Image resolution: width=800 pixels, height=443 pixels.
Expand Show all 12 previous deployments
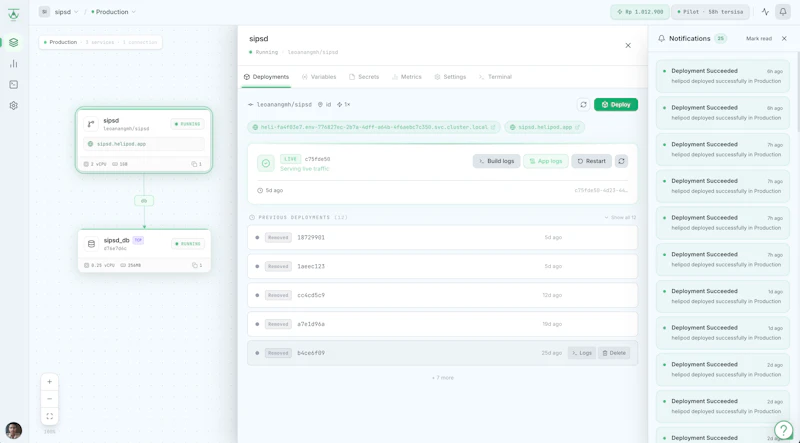point(620,217)
